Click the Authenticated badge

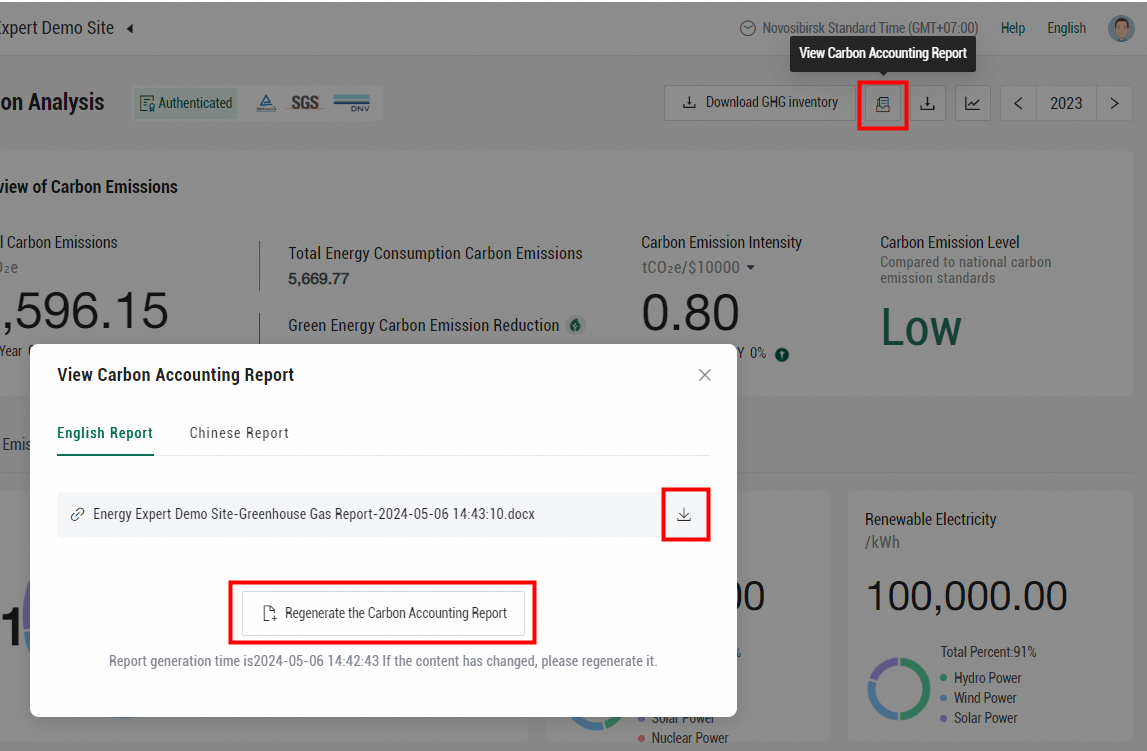click(186, 103)
